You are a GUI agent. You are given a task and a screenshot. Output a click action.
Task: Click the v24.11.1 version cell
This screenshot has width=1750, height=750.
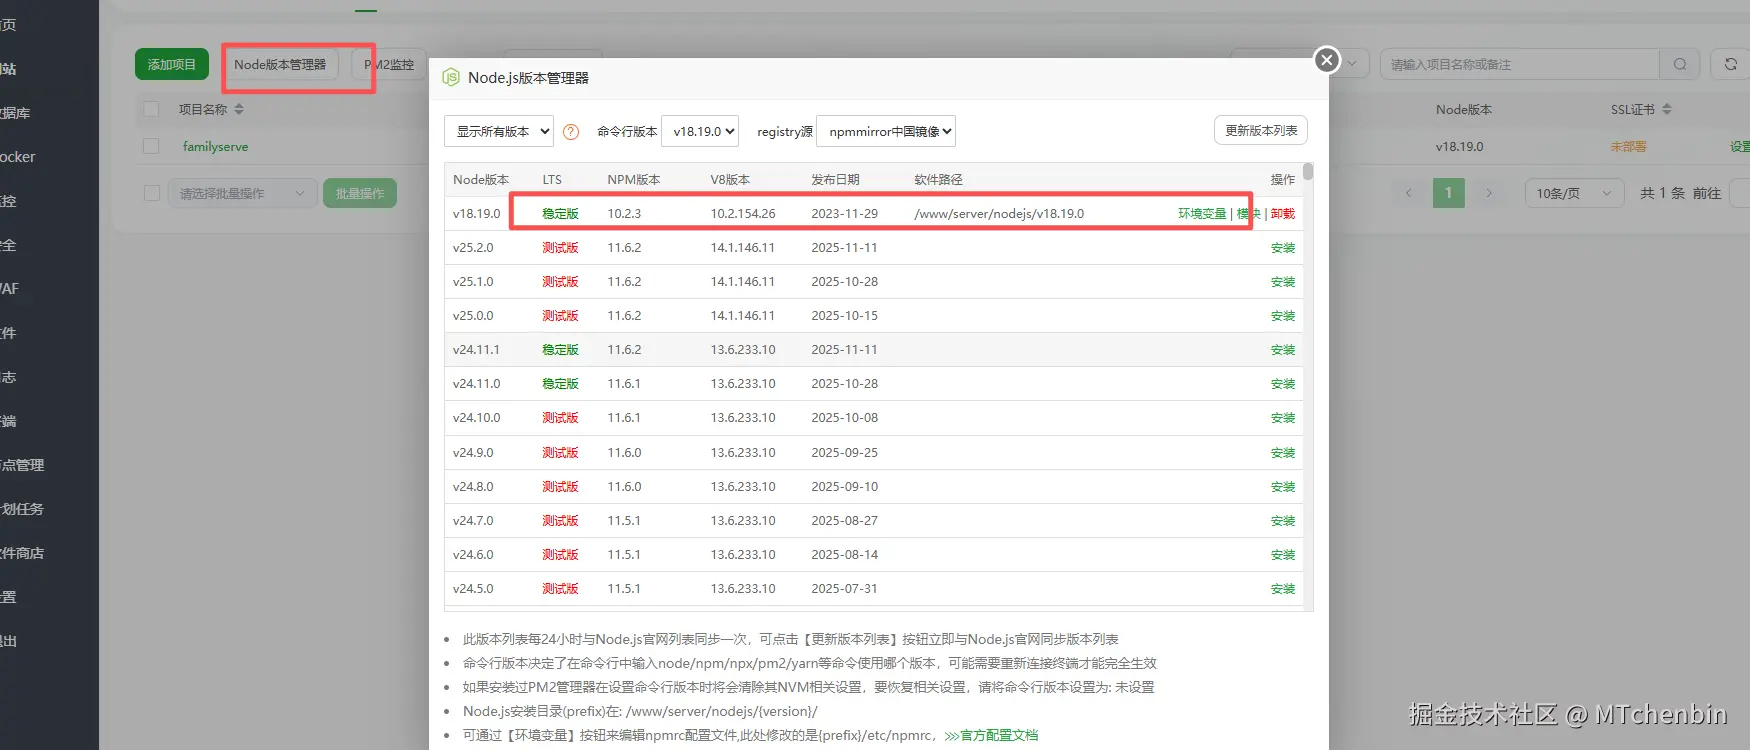pyautogui.click(x=476, y=350)
